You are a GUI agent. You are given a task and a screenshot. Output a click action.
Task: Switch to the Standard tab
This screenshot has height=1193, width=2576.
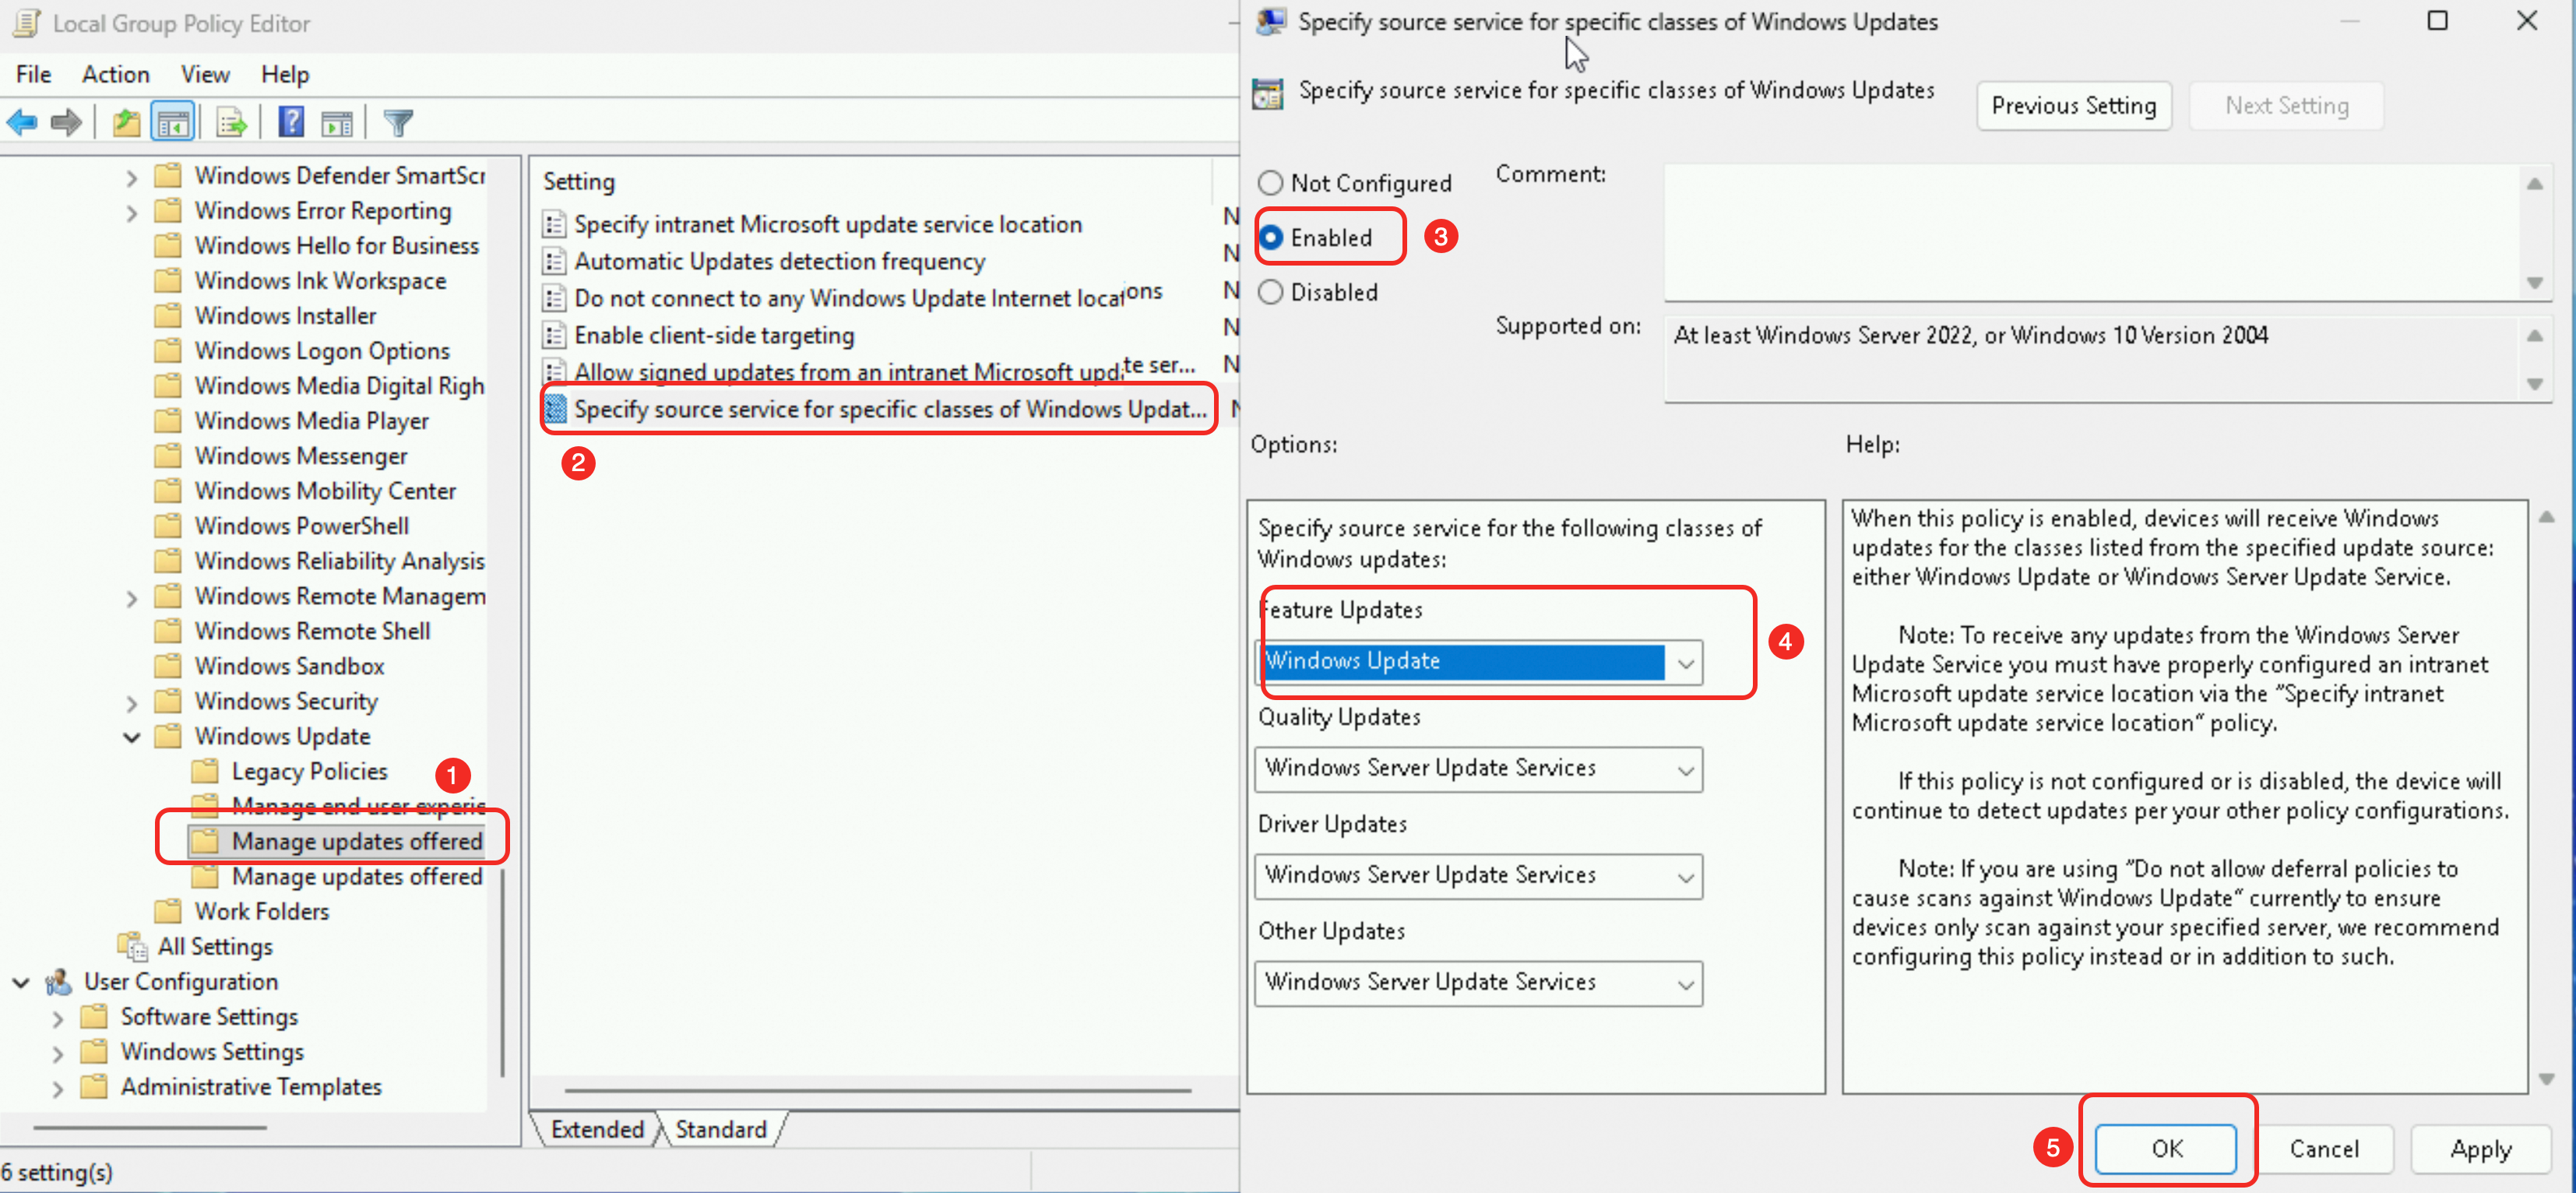point(720,1129)
